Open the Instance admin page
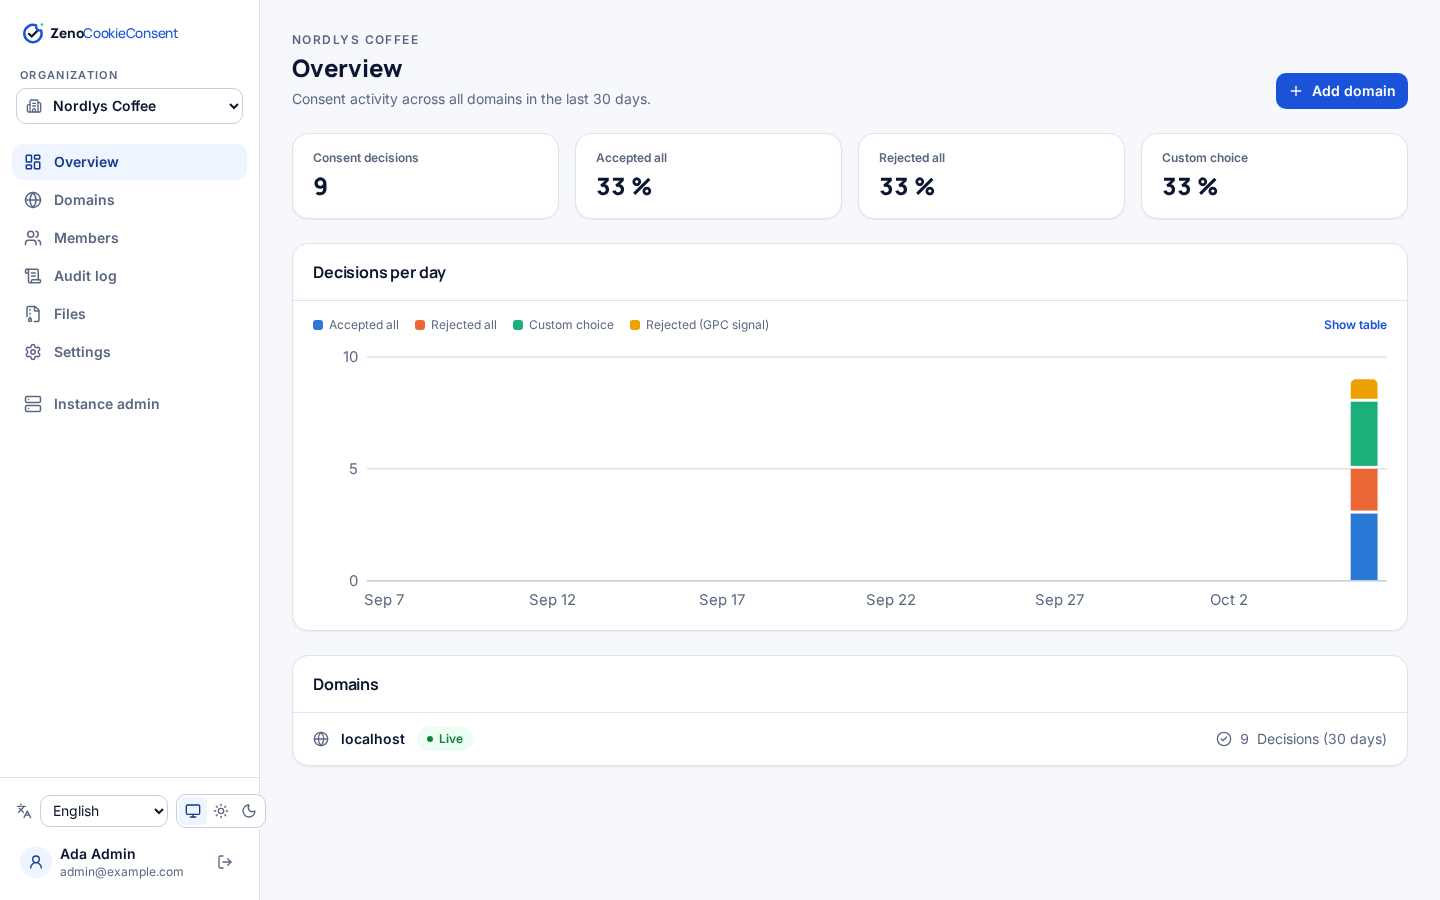Image resolution: width=1440 pixels, height=900 pixels. pos(129,404)
